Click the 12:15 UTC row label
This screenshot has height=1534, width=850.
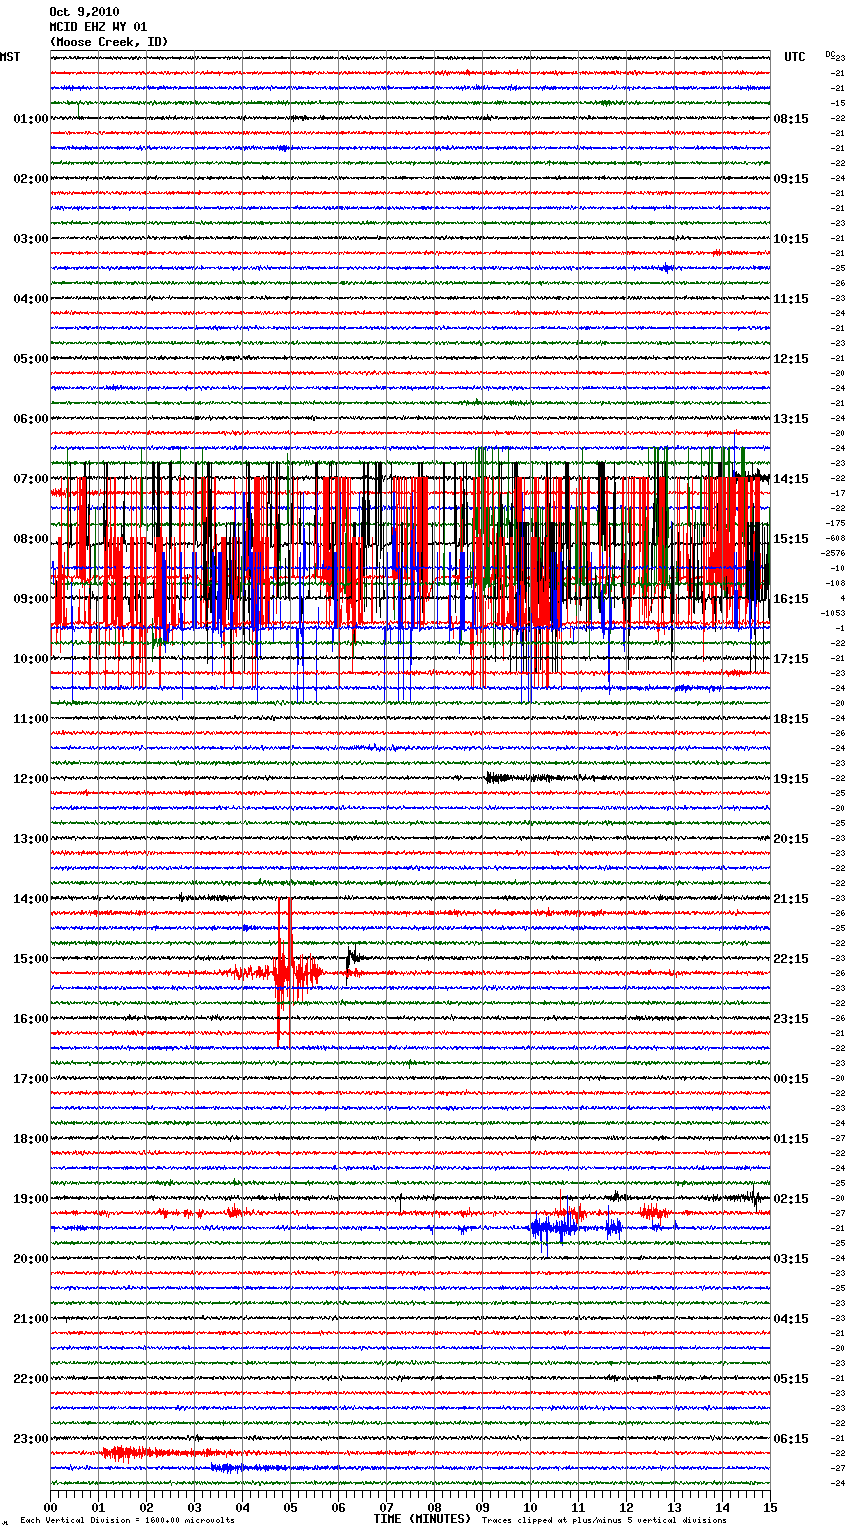point(791,359)
